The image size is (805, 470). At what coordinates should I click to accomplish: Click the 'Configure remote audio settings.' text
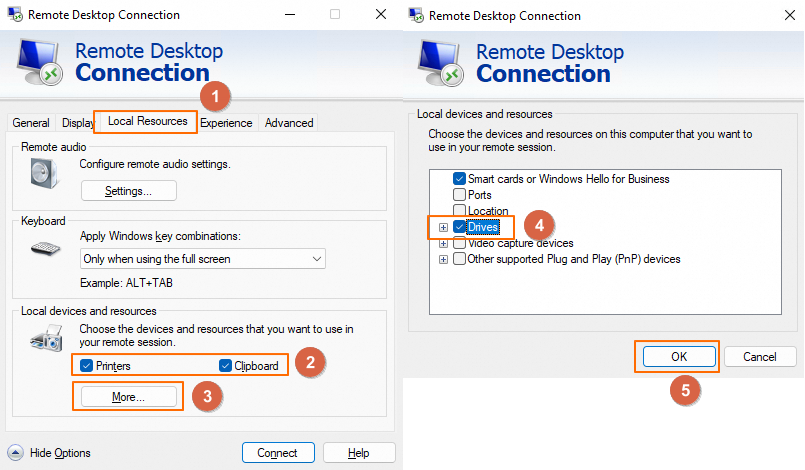tap(155, 164)
